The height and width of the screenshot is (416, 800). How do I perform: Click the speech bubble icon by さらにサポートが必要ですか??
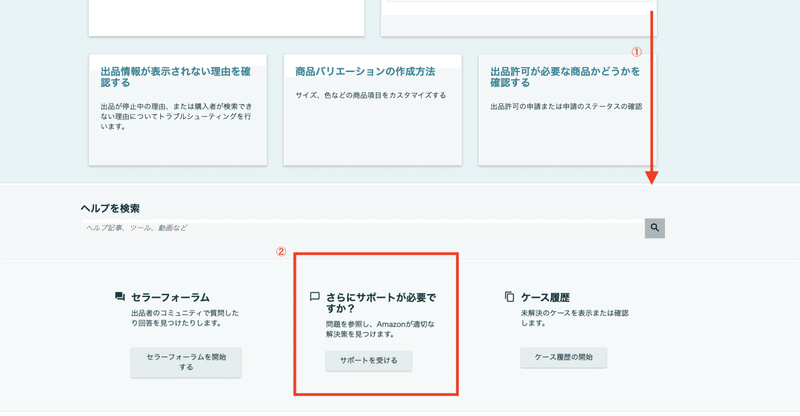pyautogui.click(x=315, y=297)
